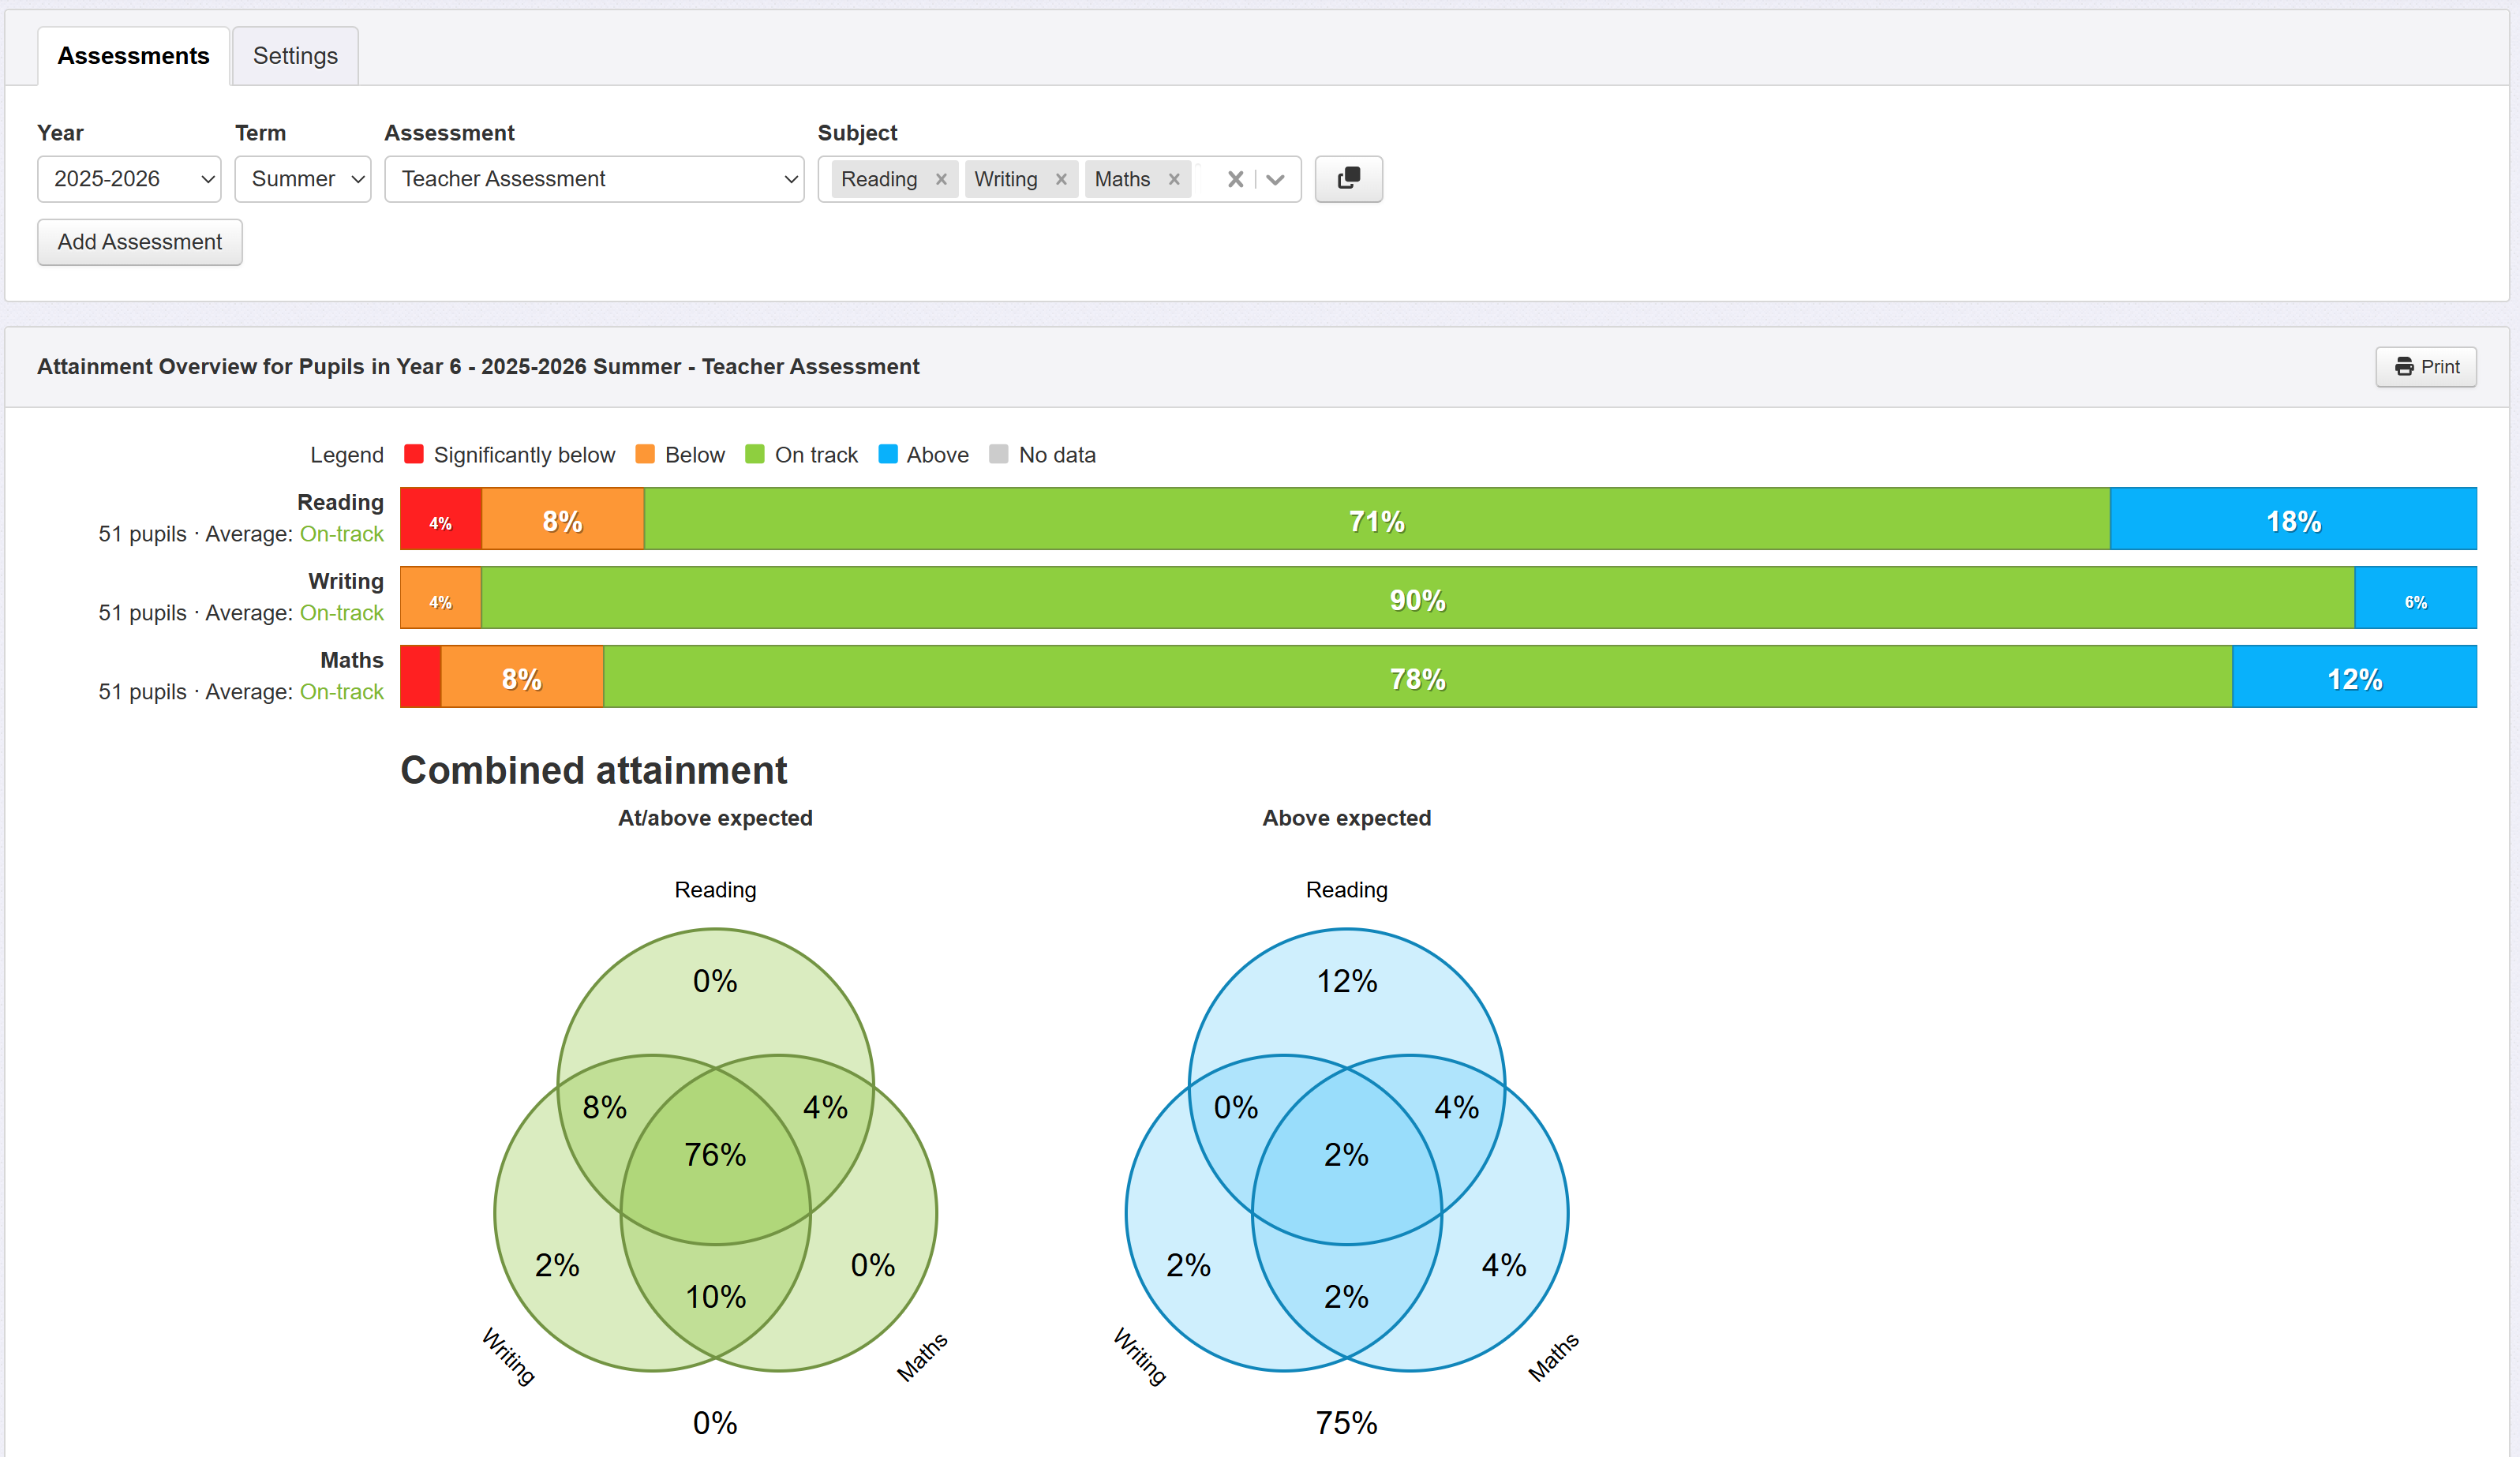Screen dimensions: 2520x1457
Task: Click the copy icon button beside Subject
Action: click(1348, 179)
